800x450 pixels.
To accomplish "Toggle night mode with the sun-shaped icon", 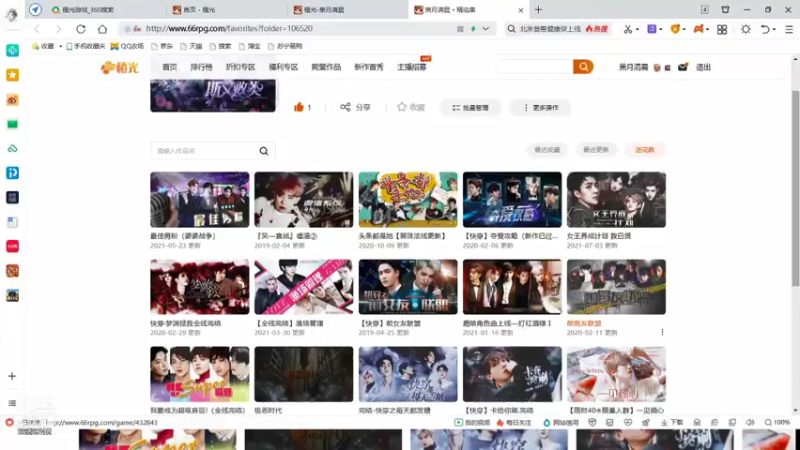I will click(x=745, y=30).
